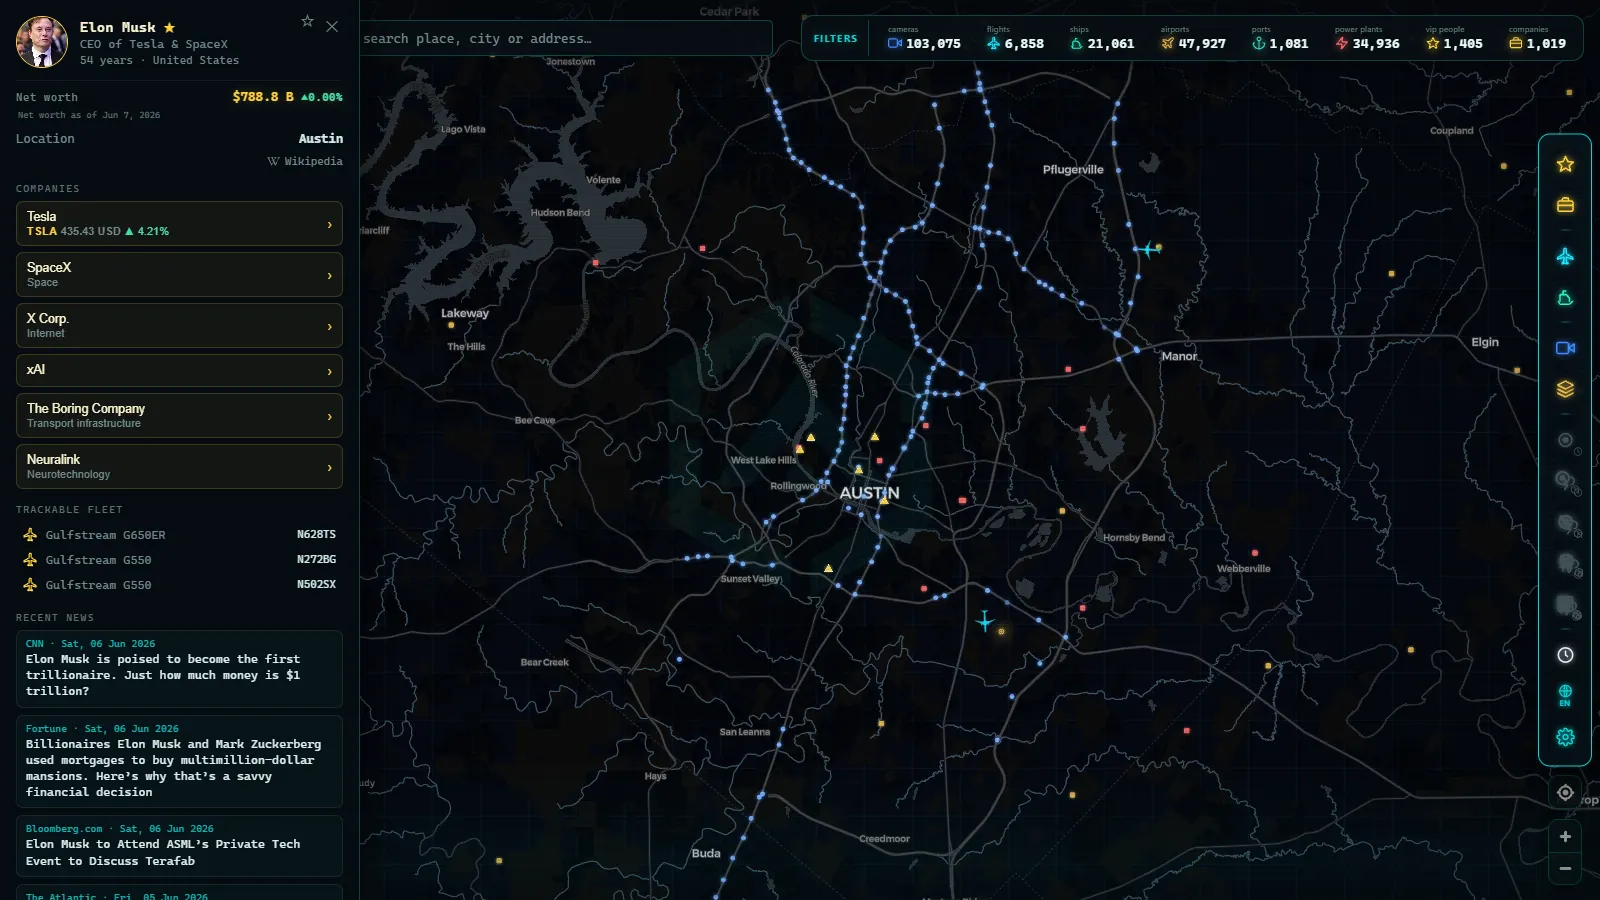
Task: Open the map layers stack icon
Action: (x=1565, y=389)
